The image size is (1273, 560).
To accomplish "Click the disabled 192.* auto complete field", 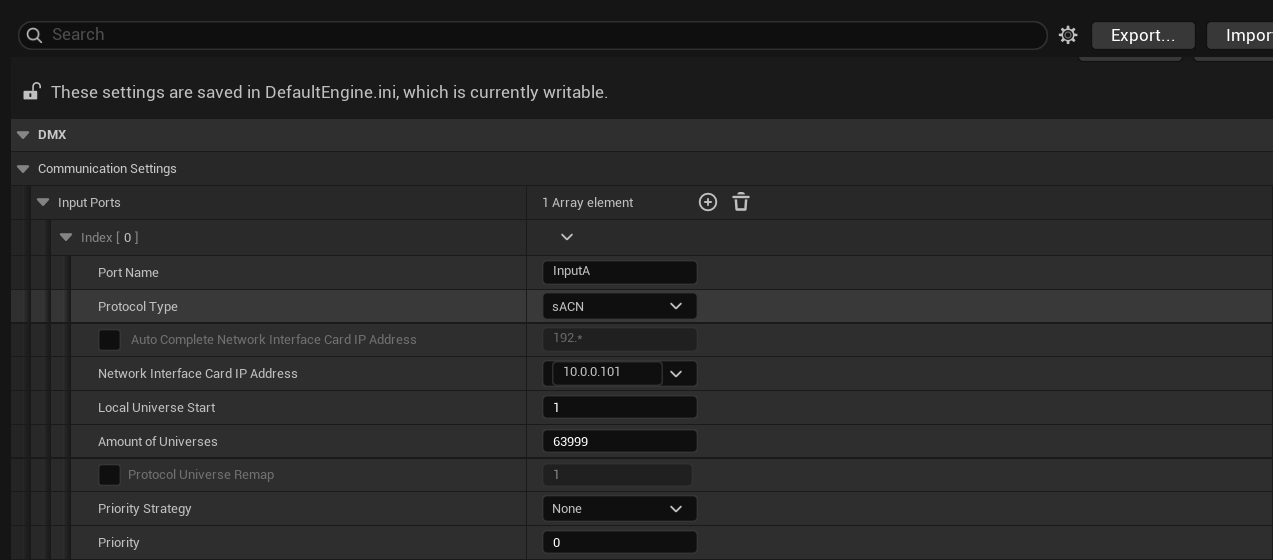I will [x=619, y=339].
